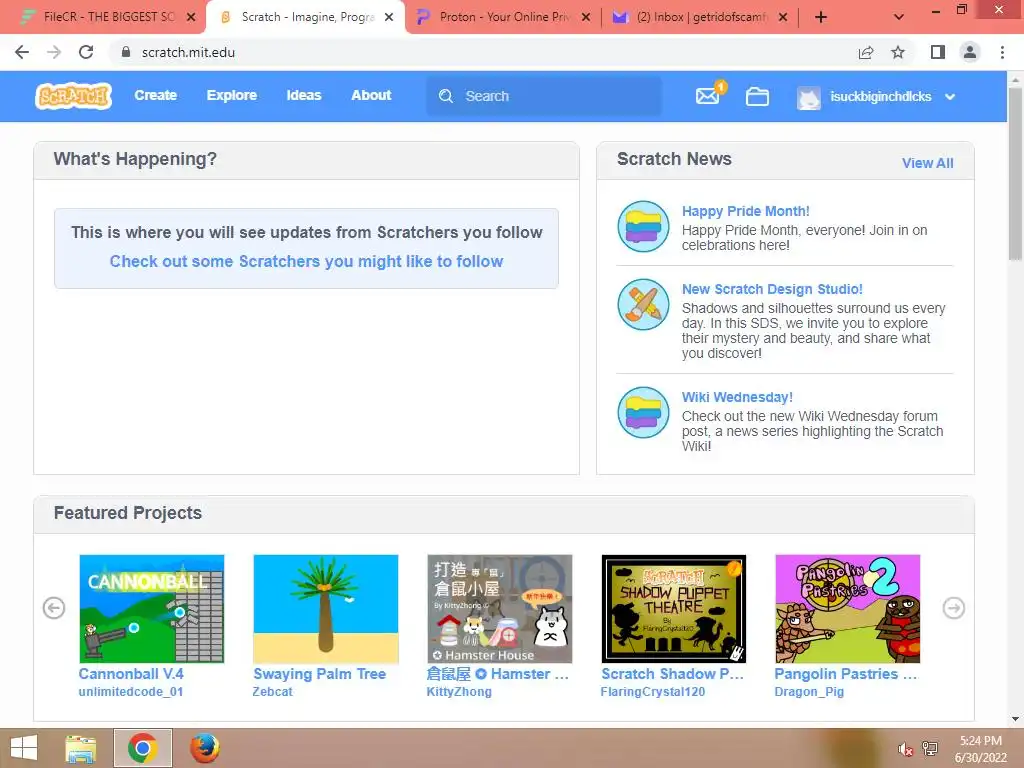Click 'Check out some Scratchers' link
Screen dimensions: 1024x768
[x=306, y=261]
